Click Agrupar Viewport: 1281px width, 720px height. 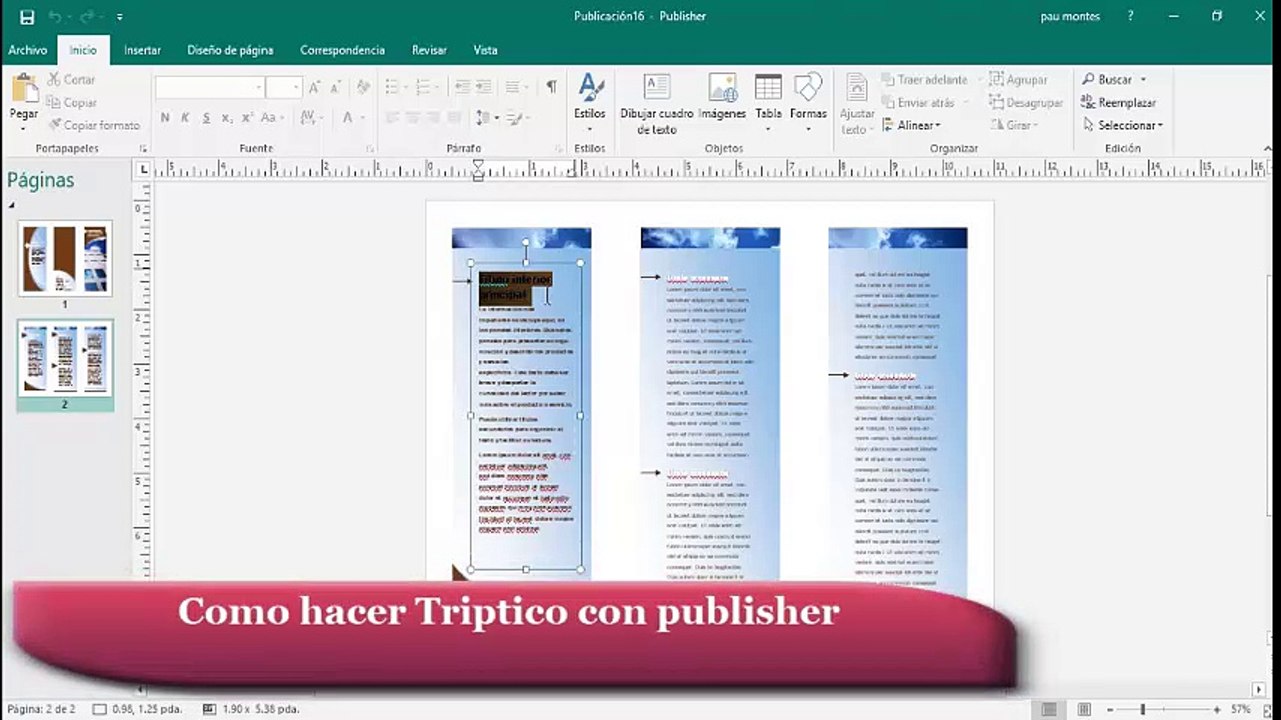[x=1018, y=79]
